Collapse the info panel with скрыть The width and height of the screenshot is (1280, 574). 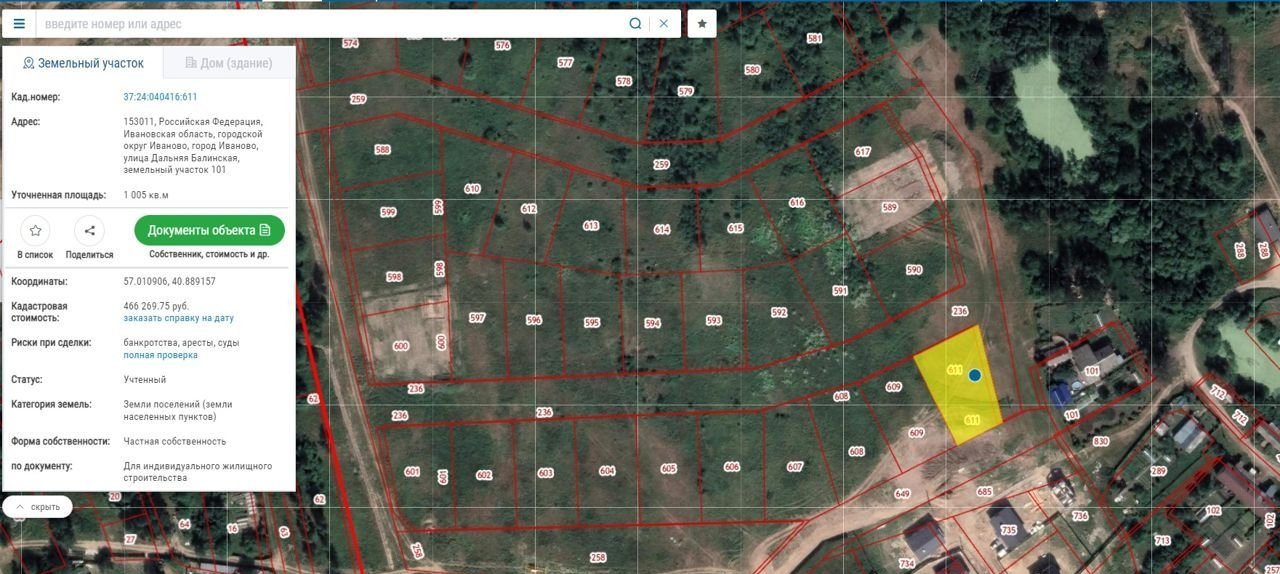[37, 507]
